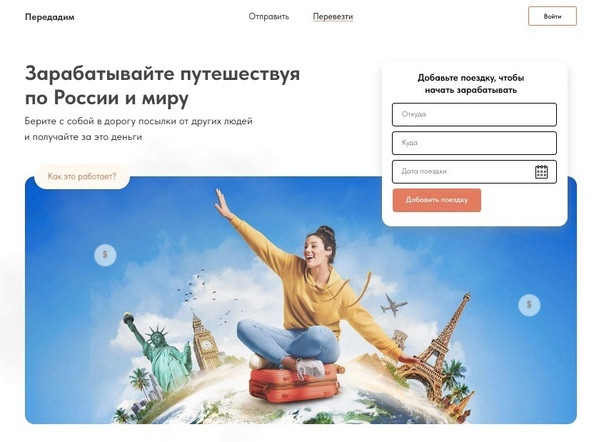Click the calendar icon in date field
Screen dimensions: 604x442
[x=541, y=172]
